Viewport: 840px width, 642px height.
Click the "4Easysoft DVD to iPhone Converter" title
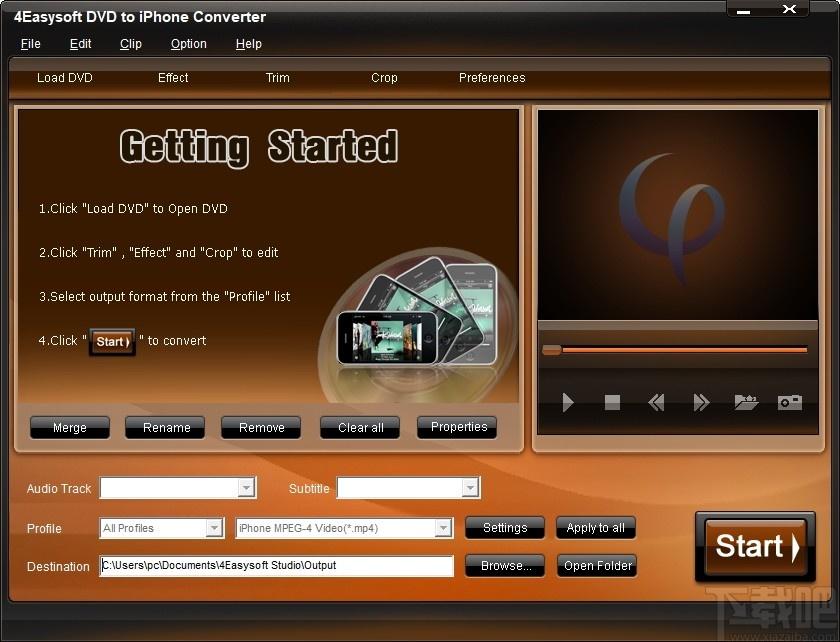coord(140,17)
